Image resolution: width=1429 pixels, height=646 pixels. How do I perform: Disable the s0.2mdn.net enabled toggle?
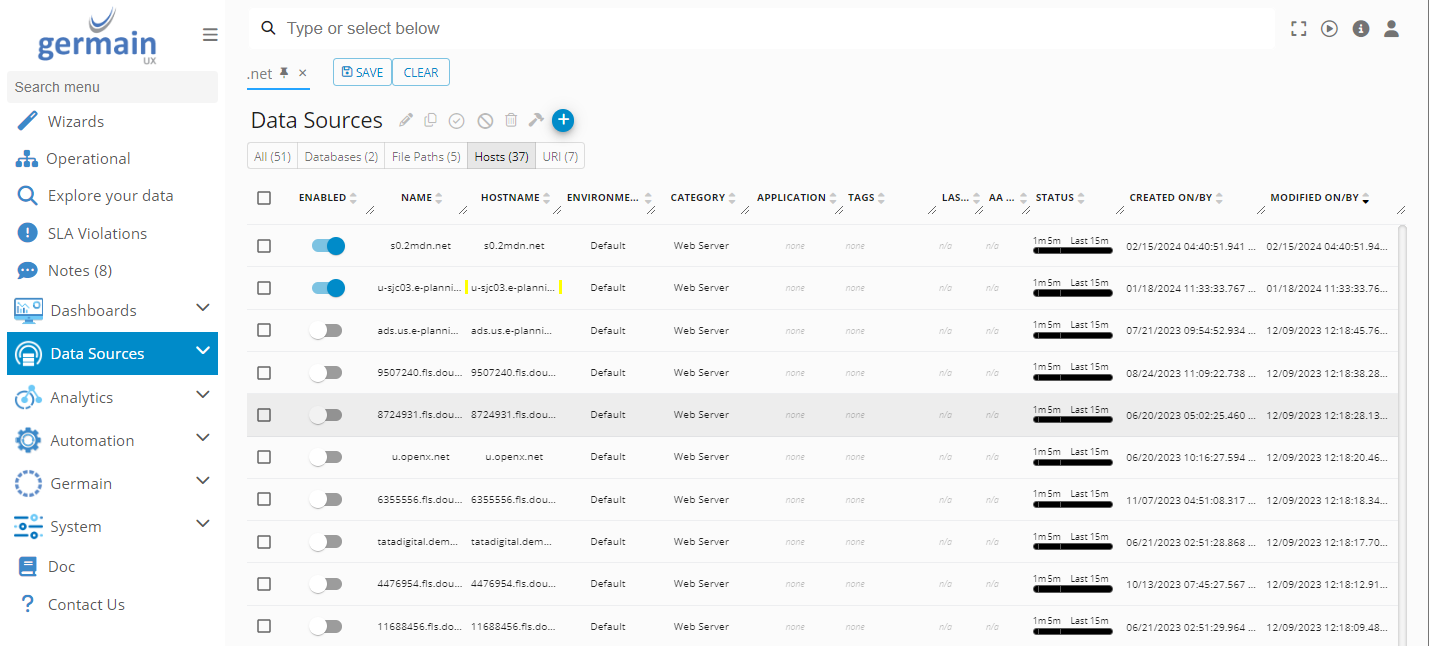point(327,246)
